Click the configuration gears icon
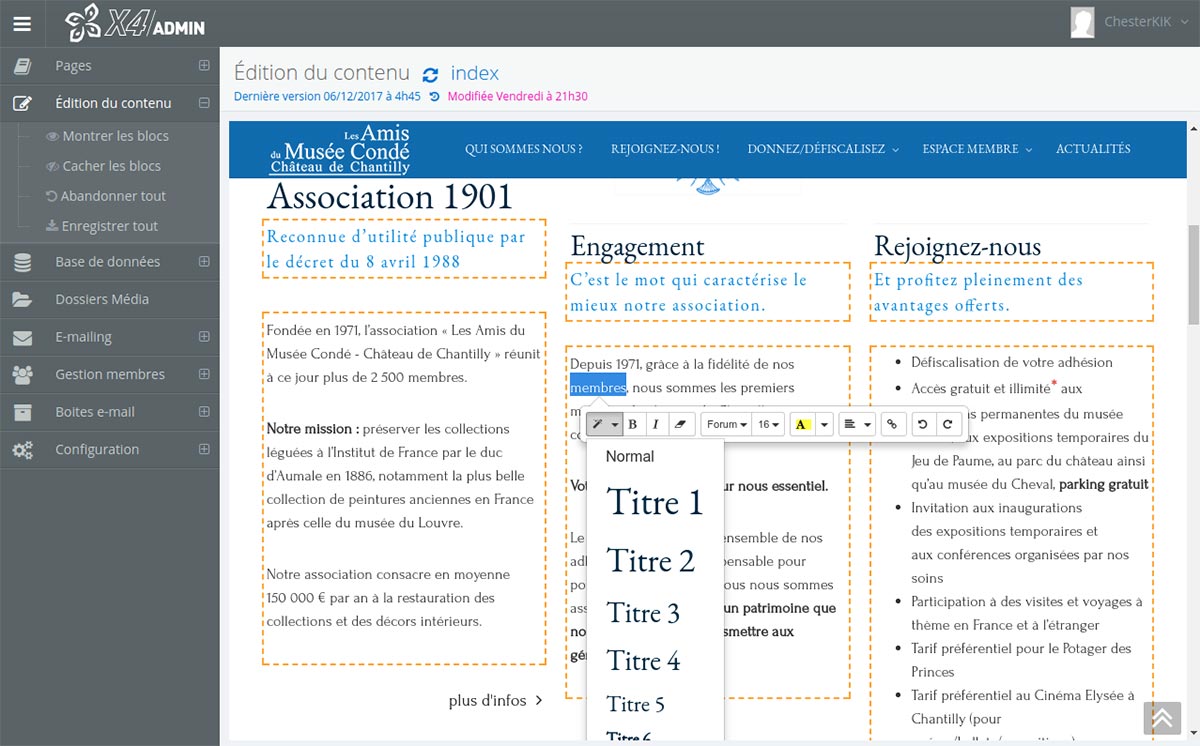Screen dimensions: 1200x746 tap(22, 450)
